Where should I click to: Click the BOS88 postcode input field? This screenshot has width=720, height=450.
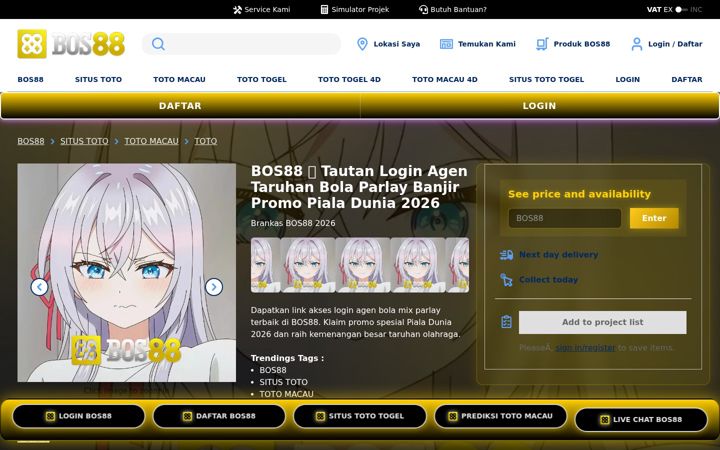tap(565, 218)
